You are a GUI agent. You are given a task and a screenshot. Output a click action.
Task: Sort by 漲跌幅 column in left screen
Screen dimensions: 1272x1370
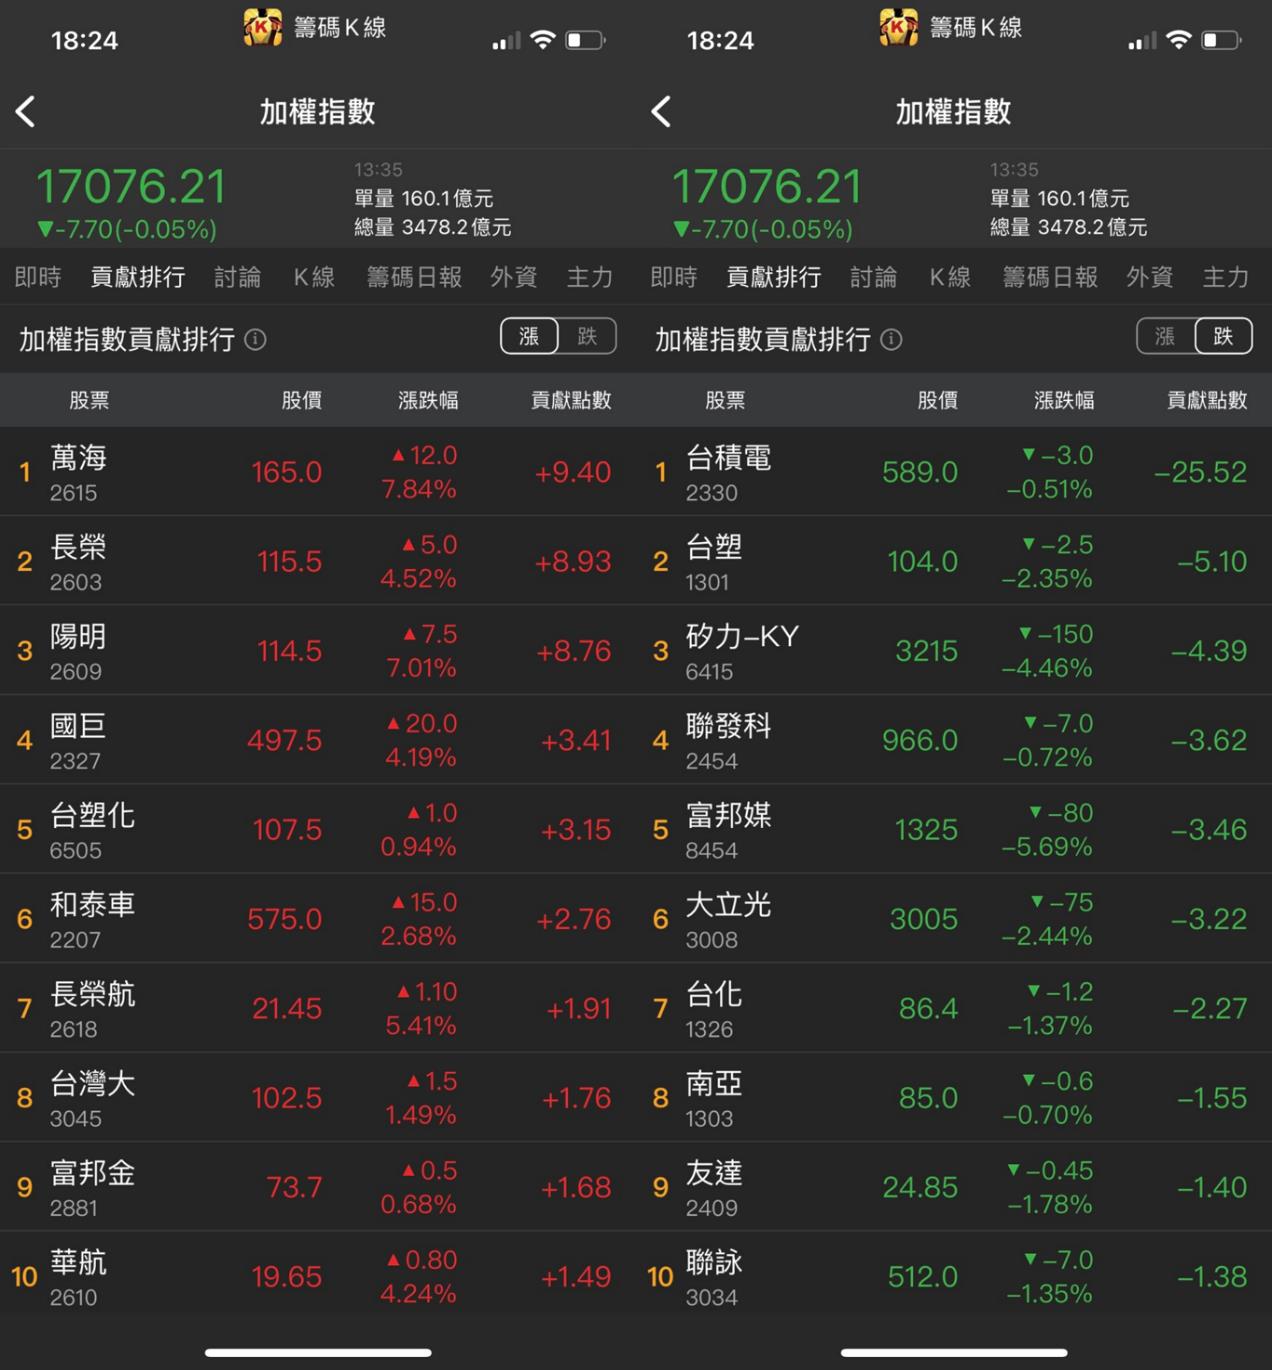pyautogui.click(x=428, y=400)
